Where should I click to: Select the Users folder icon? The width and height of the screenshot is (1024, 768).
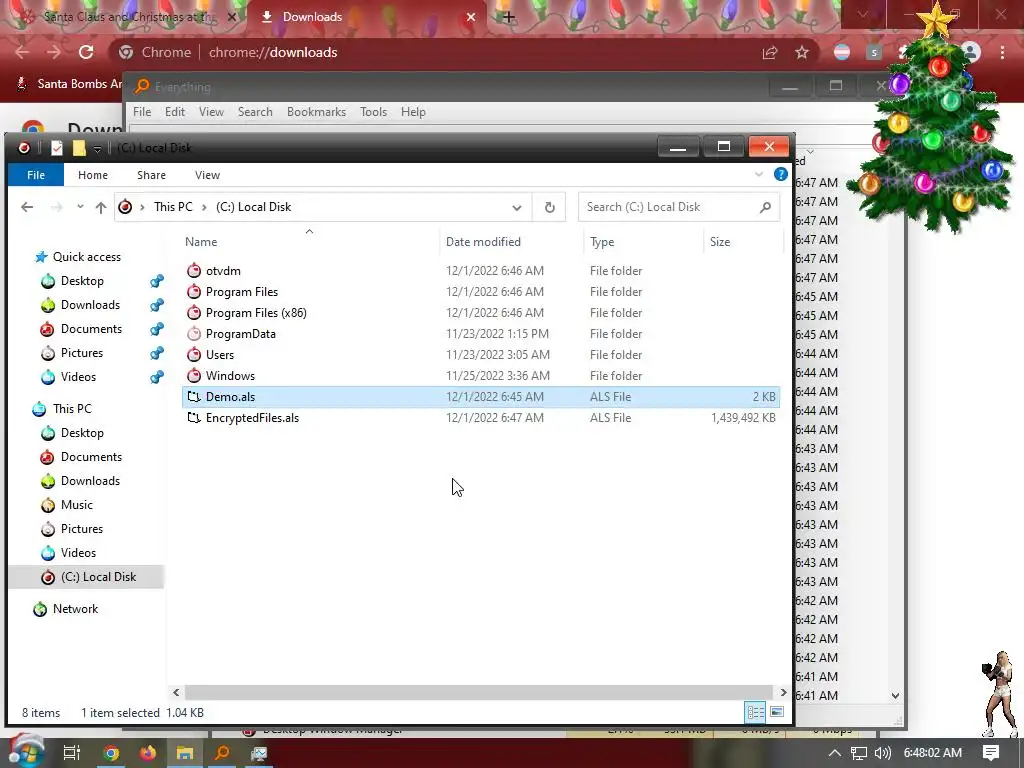[x=193, y=355]
